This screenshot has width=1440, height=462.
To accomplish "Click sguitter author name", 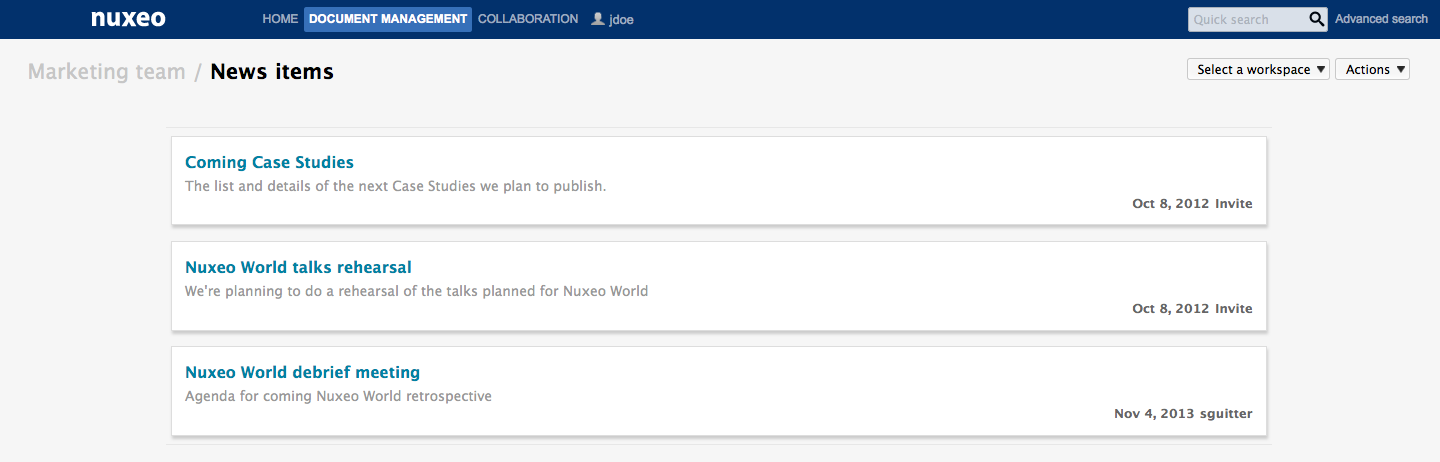I will pos(1225,413).
